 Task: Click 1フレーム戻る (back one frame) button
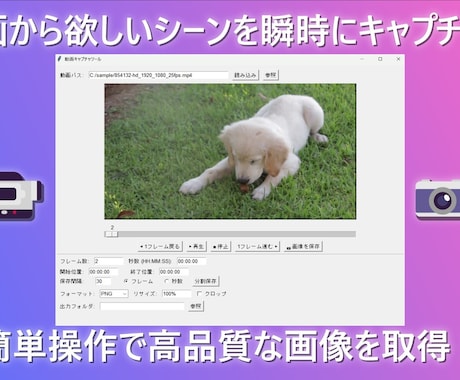(160, 247)
